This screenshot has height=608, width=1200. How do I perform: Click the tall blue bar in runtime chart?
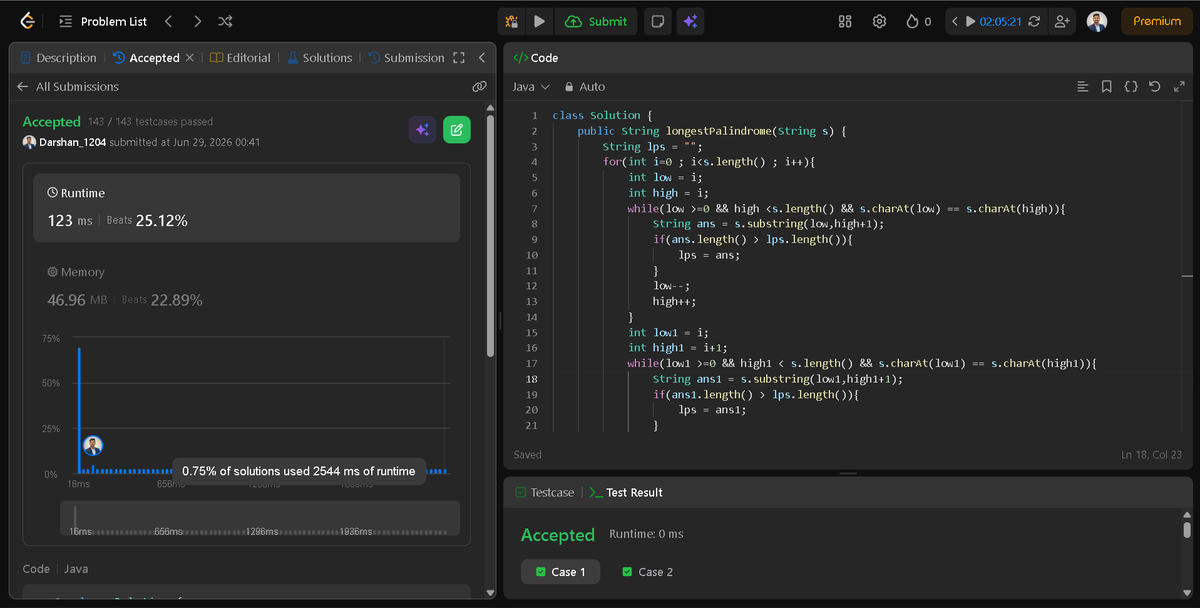pyautogui.click(x=79, y=410)
